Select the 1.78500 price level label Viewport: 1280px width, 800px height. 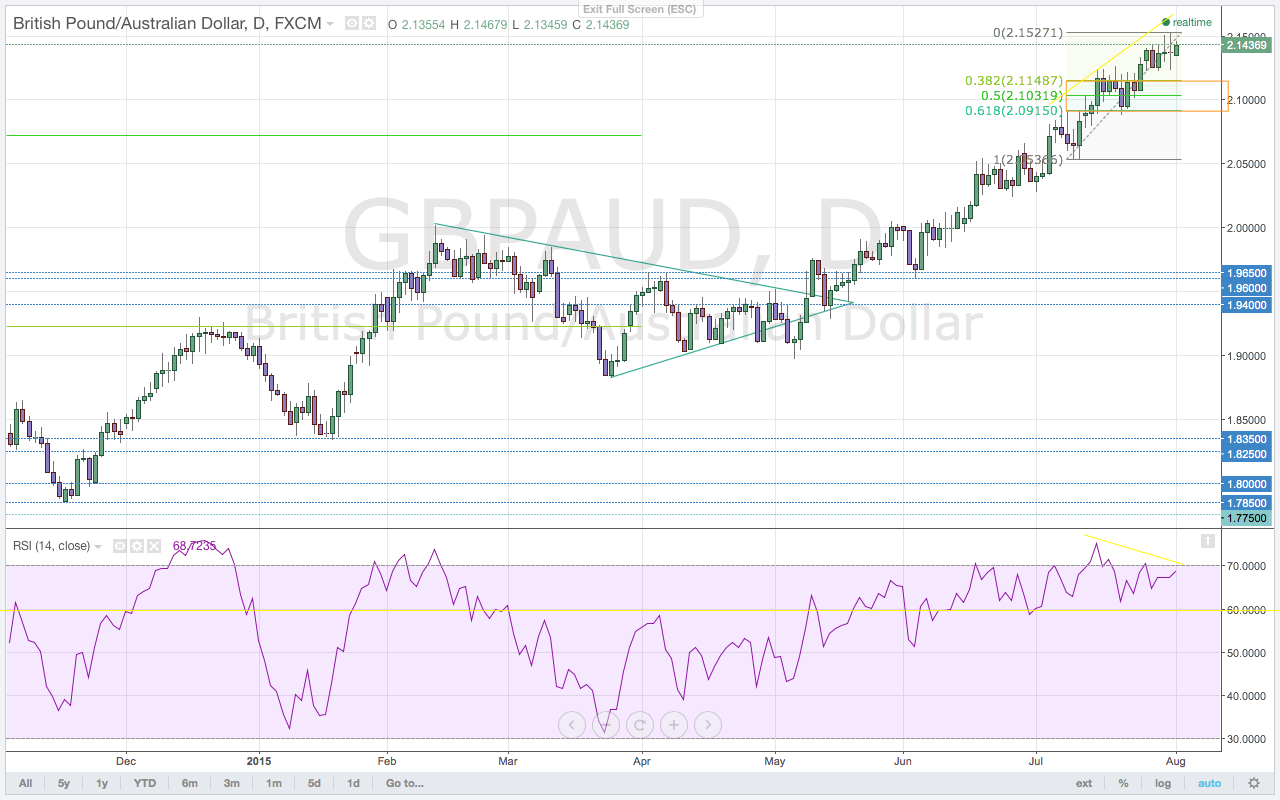click(x=1247, y=503)
